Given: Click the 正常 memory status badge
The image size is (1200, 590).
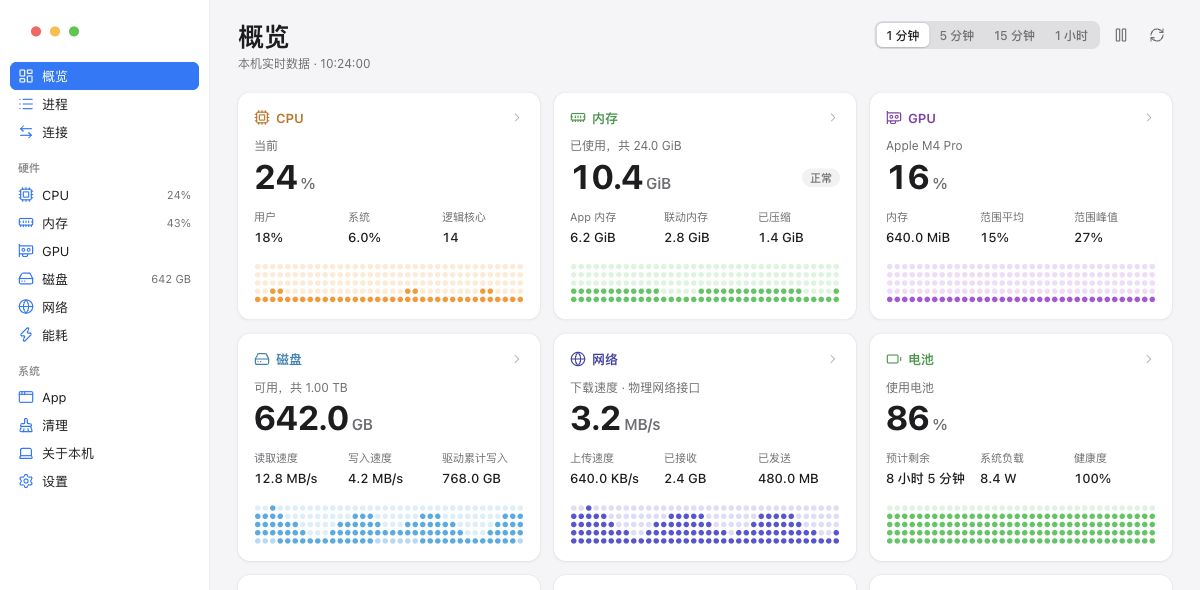Looking at the screenshot, I should point(821,178).
